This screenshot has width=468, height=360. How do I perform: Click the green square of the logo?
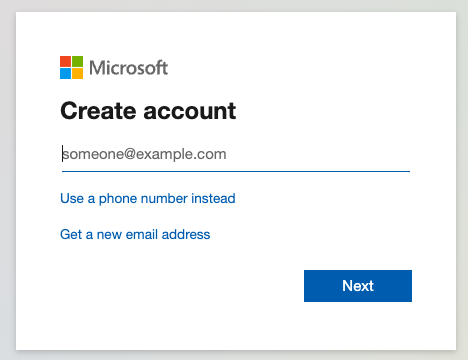click(78, 61)
